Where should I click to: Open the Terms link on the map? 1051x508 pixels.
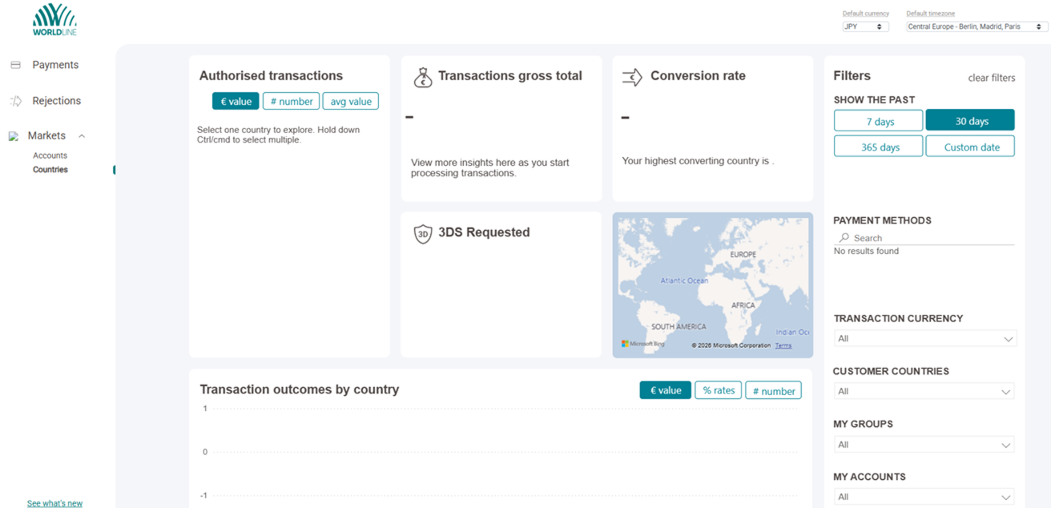point(783,346)
